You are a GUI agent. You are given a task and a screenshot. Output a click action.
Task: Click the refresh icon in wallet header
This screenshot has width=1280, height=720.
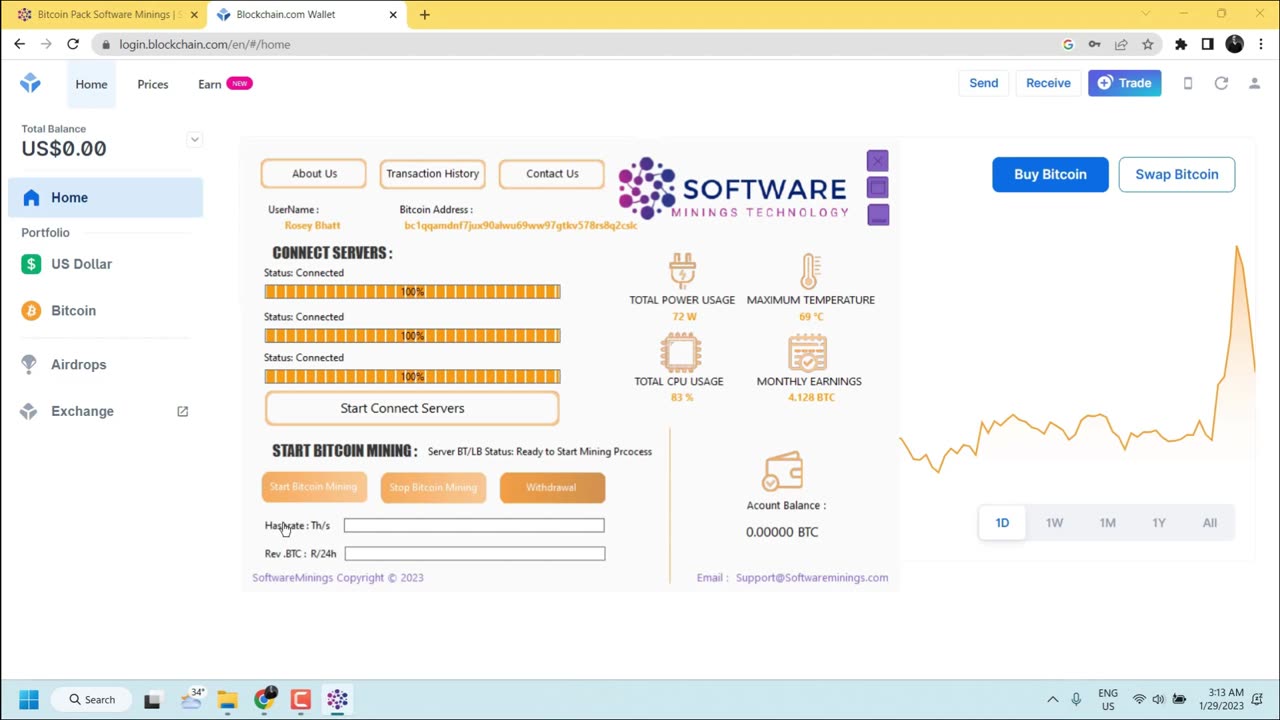tap(1221, 83)
